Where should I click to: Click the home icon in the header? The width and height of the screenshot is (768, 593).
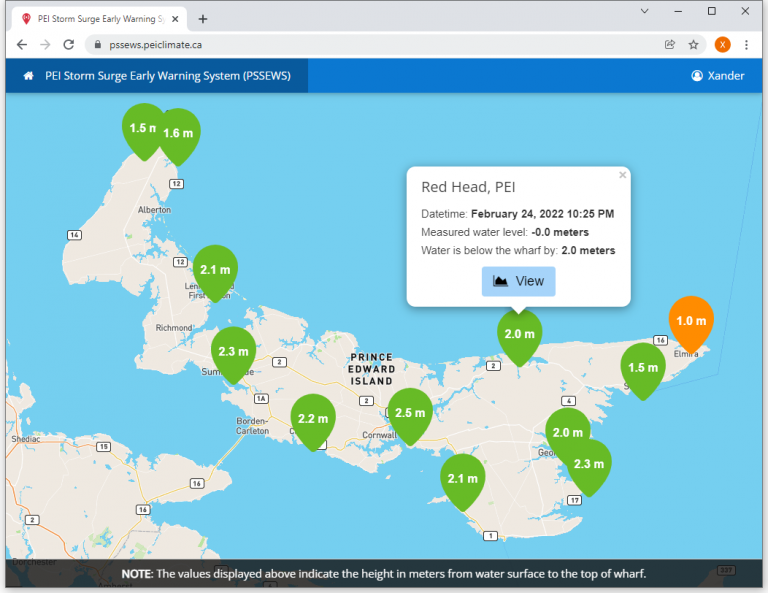pos(29,76)
